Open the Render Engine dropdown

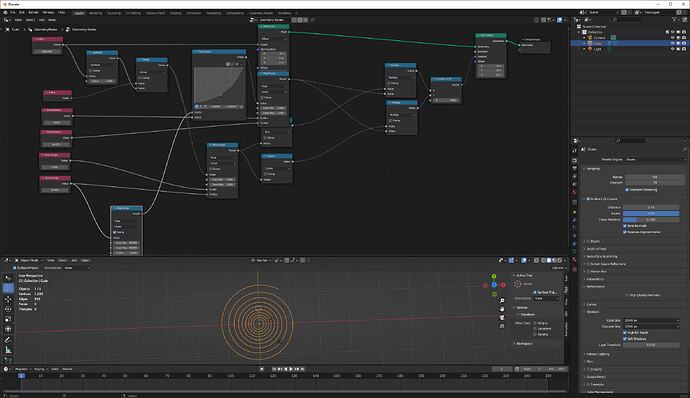[x=655, y=159]
